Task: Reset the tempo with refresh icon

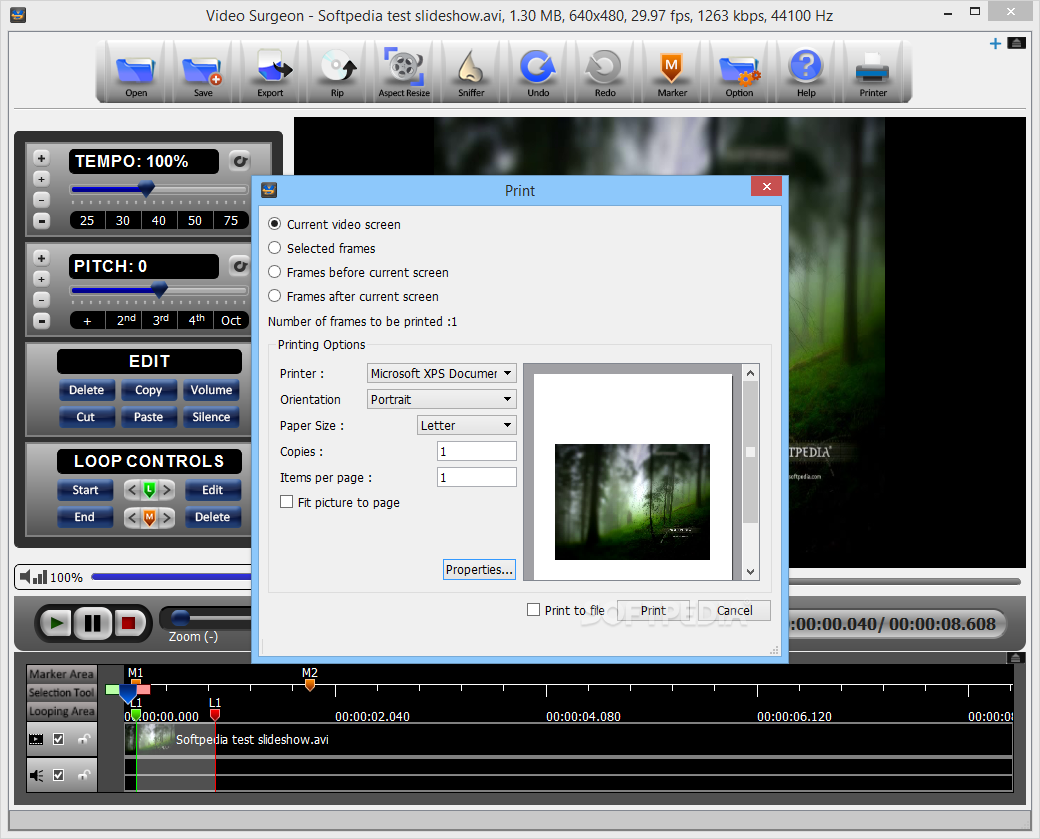Action: [239, 161]
